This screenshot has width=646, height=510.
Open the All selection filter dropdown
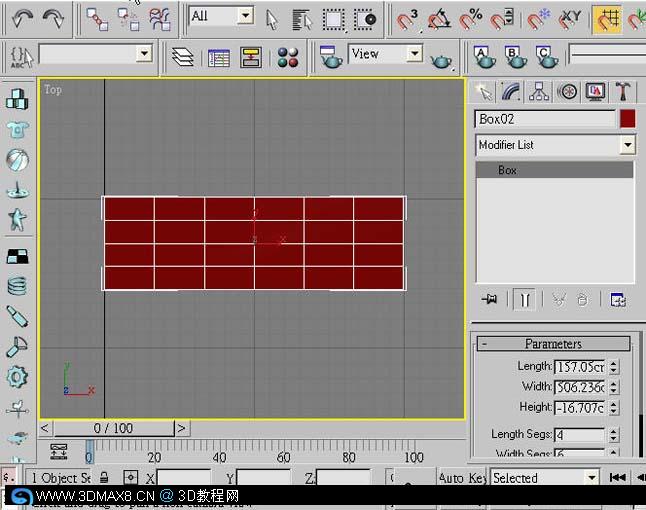pos(246,16)
